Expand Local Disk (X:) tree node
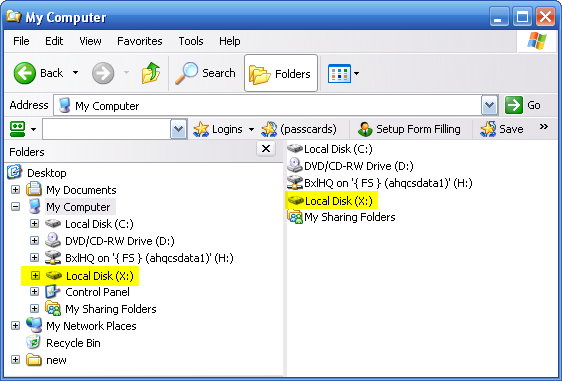 [35, 275]
